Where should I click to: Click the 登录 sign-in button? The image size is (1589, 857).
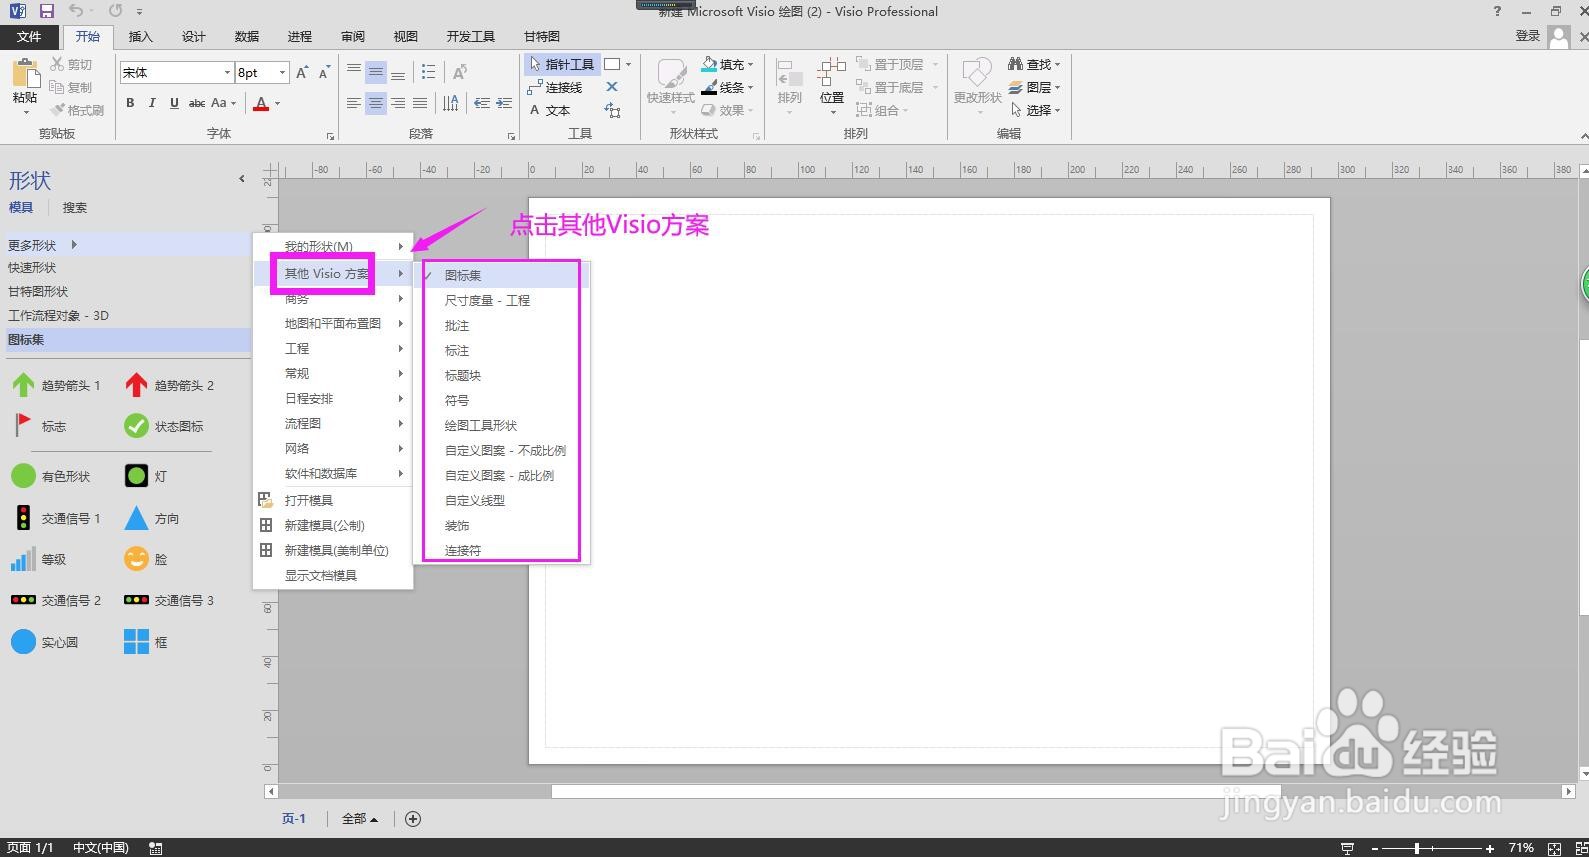[1527, 36]
